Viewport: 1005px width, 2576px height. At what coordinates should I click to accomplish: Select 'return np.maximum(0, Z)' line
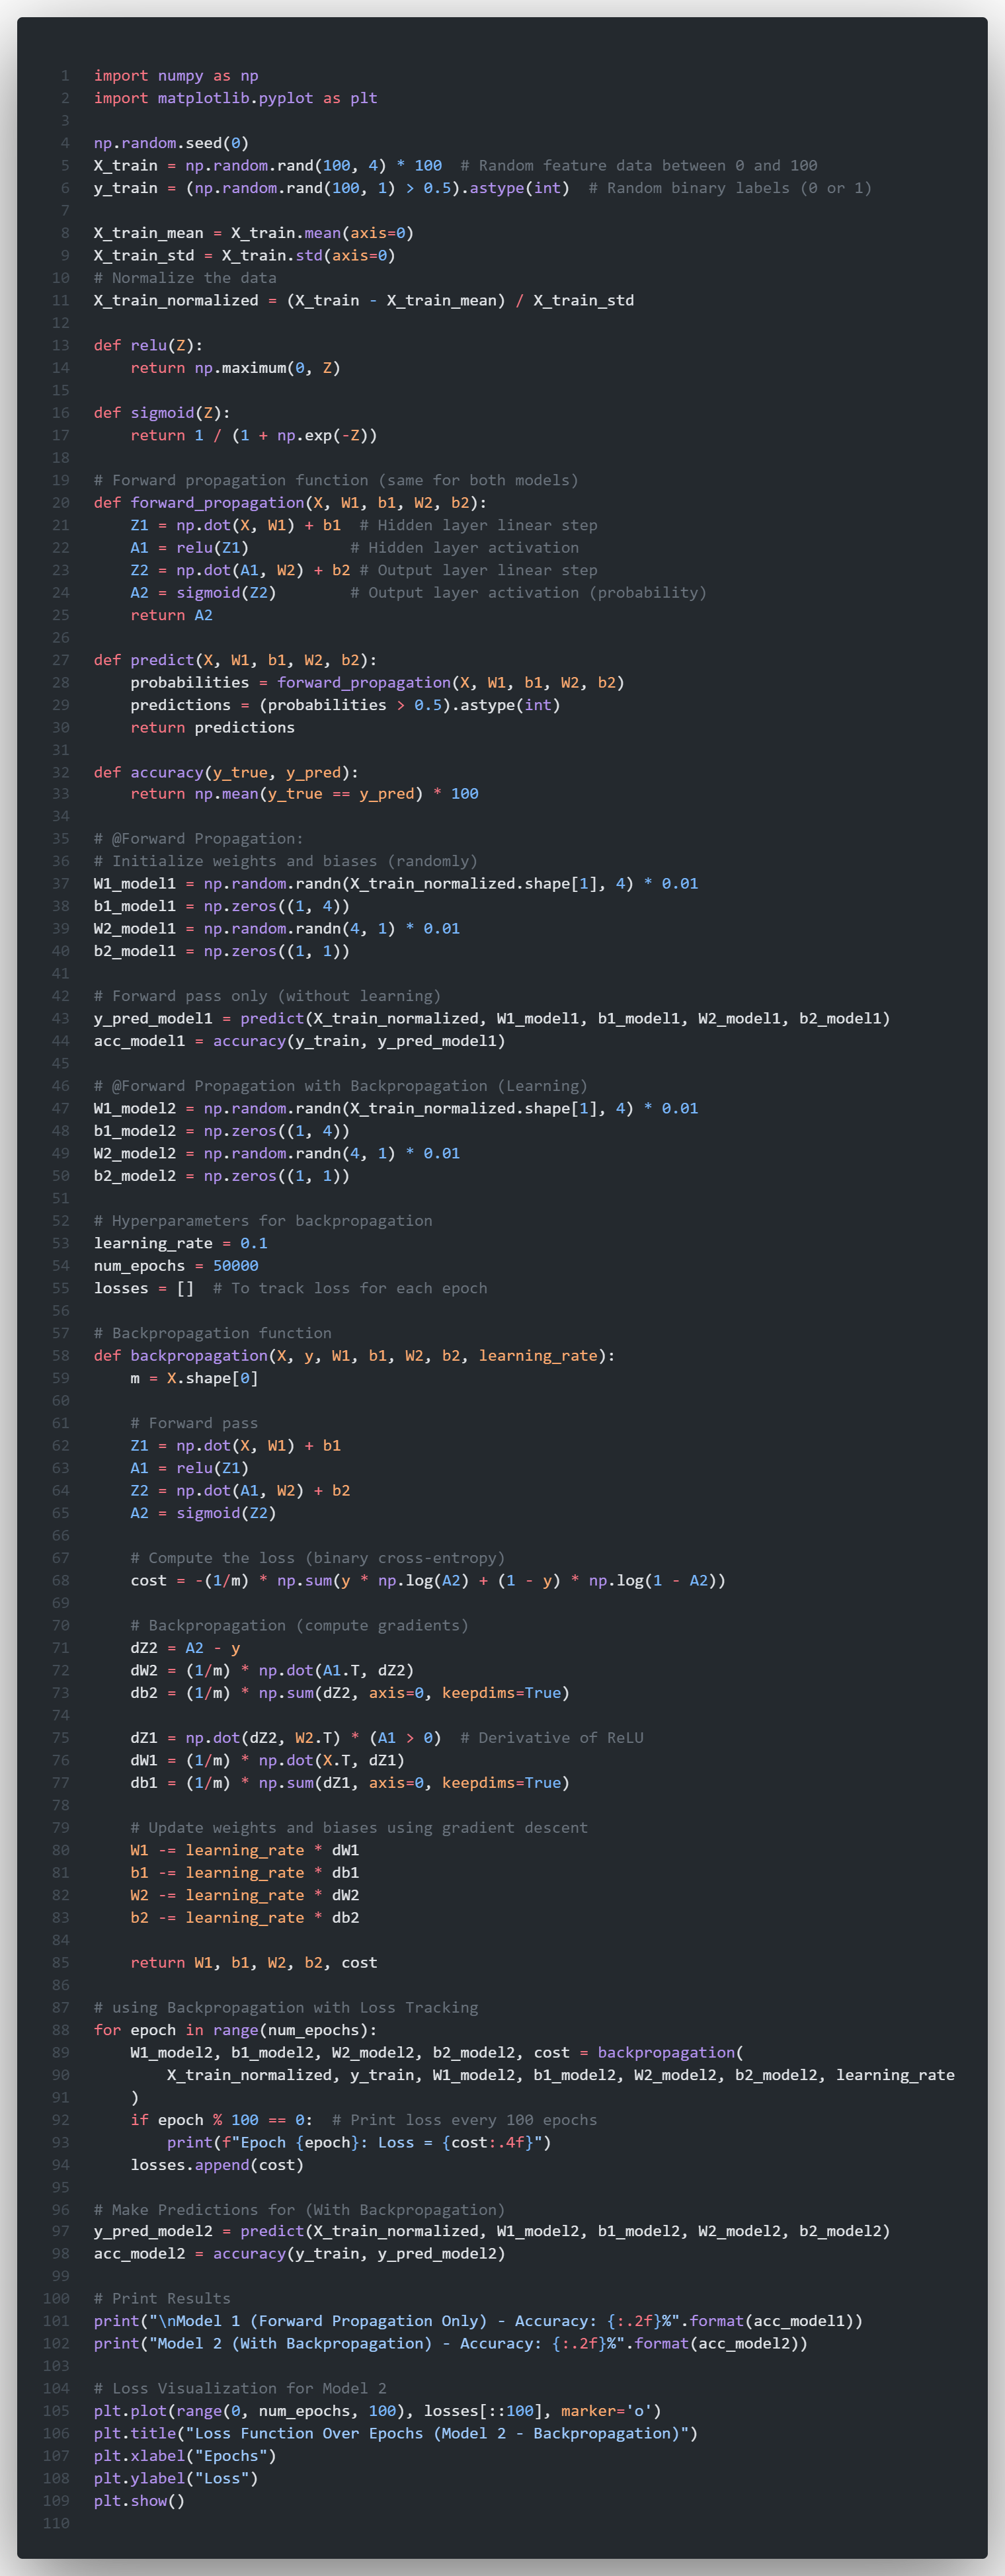click(235, 368)
